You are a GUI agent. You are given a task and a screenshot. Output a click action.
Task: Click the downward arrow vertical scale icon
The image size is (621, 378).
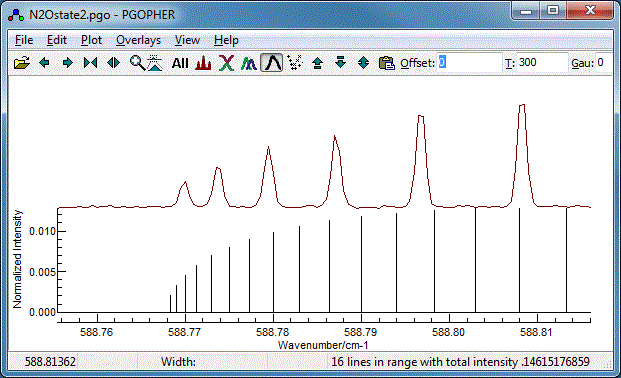(340, 63)
